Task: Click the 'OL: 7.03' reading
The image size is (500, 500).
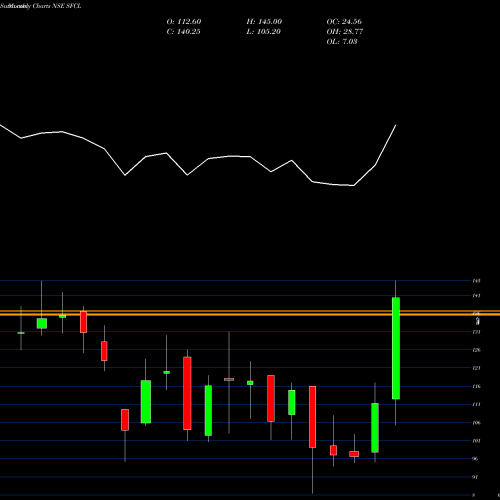Action: click(342, 42)
